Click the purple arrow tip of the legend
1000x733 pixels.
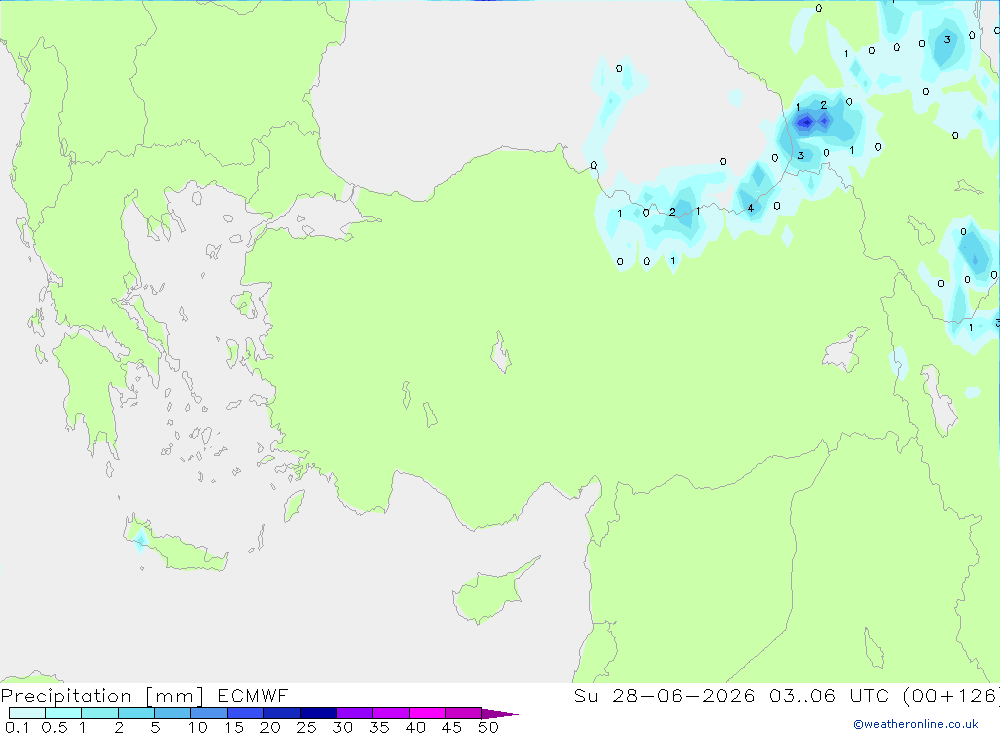click(x=500, y=713)
